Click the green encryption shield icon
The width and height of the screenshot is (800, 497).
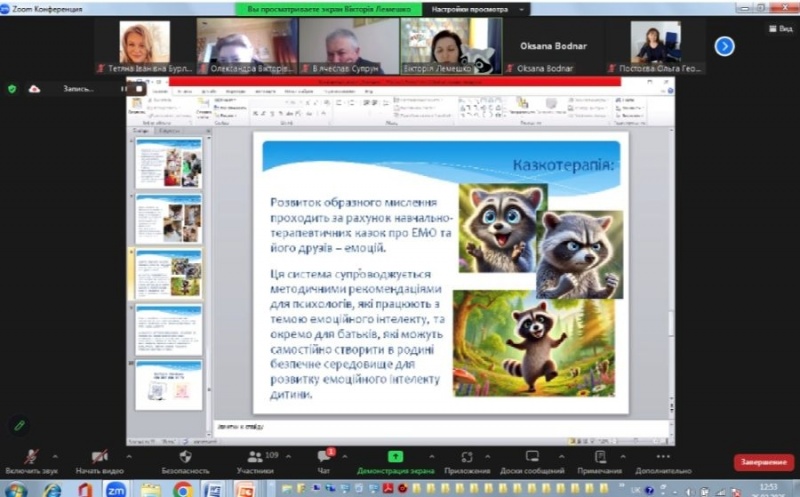coord(12,89)
